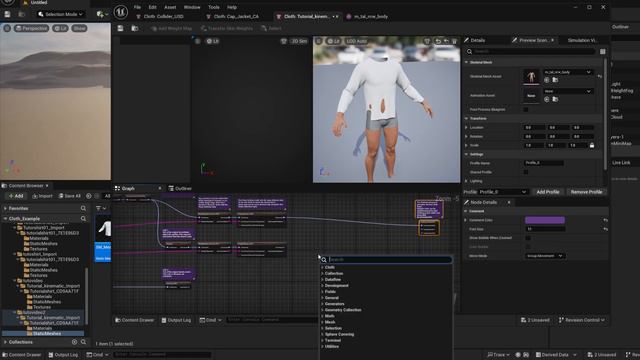Expand the Geometry Collection category
Viewport: 640px width, 360px height.
tap(322, 310)
